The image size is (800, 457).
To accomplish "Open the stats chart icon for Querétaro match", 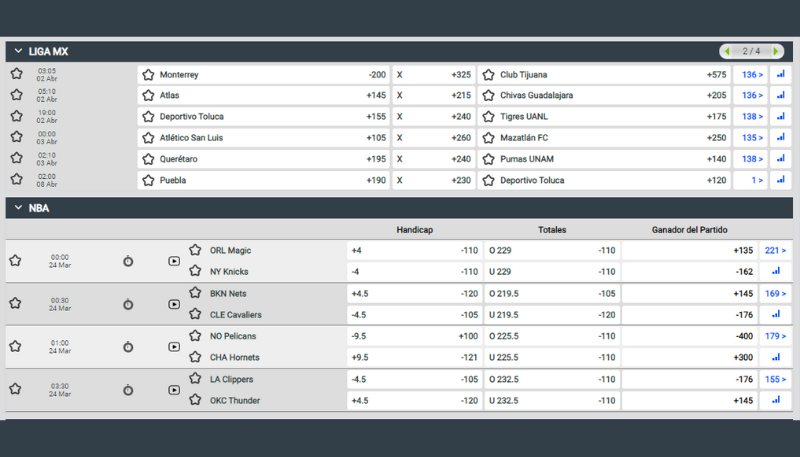I will [x=781, y=159].
